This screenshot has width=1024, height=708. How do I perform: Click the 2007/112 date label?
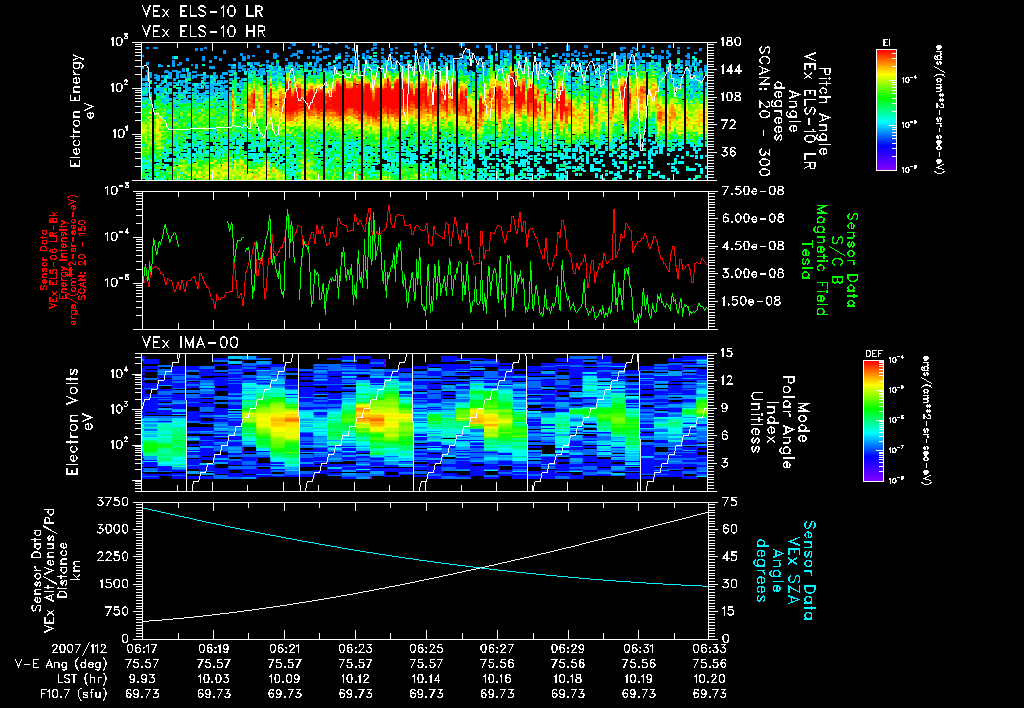(79, 649)
